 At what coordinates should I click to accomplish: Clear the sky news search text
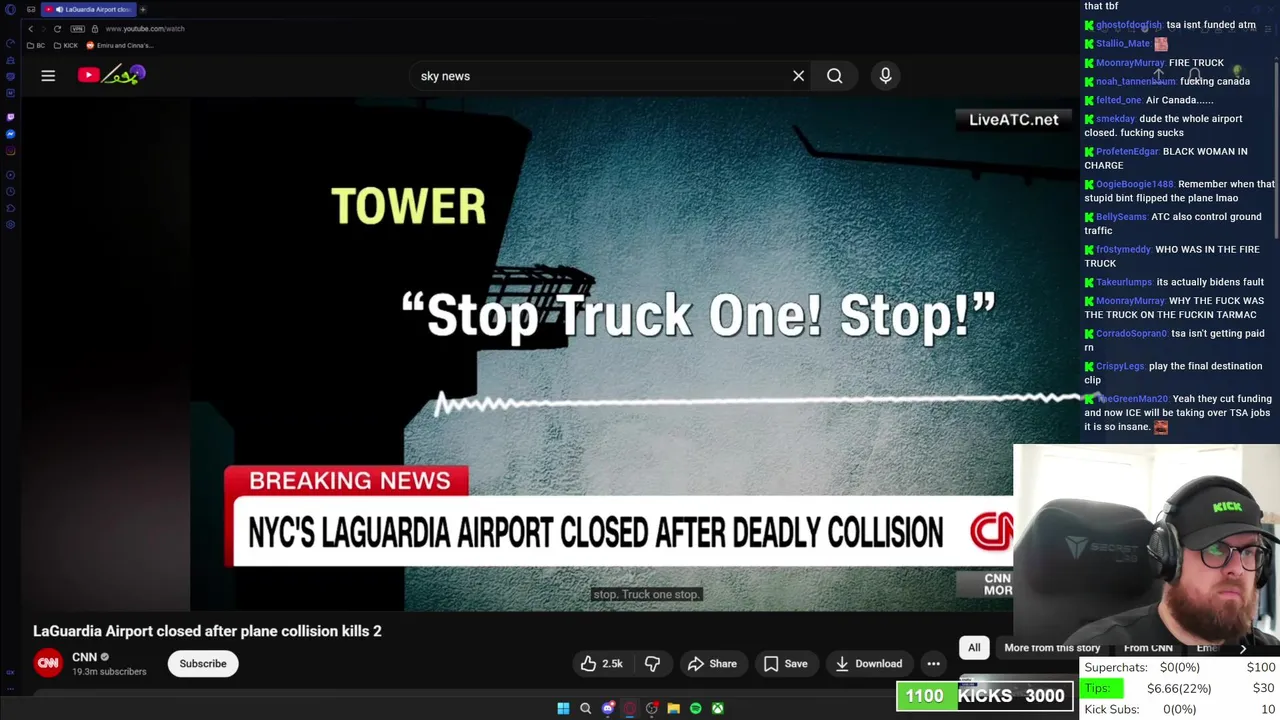798,76
